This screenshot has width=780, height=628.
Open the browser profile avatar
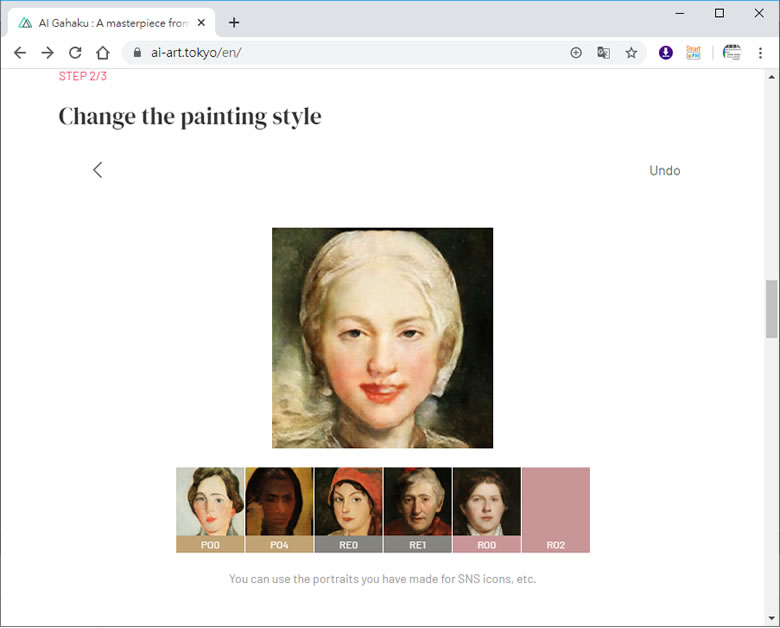click(x=732, y=52)
